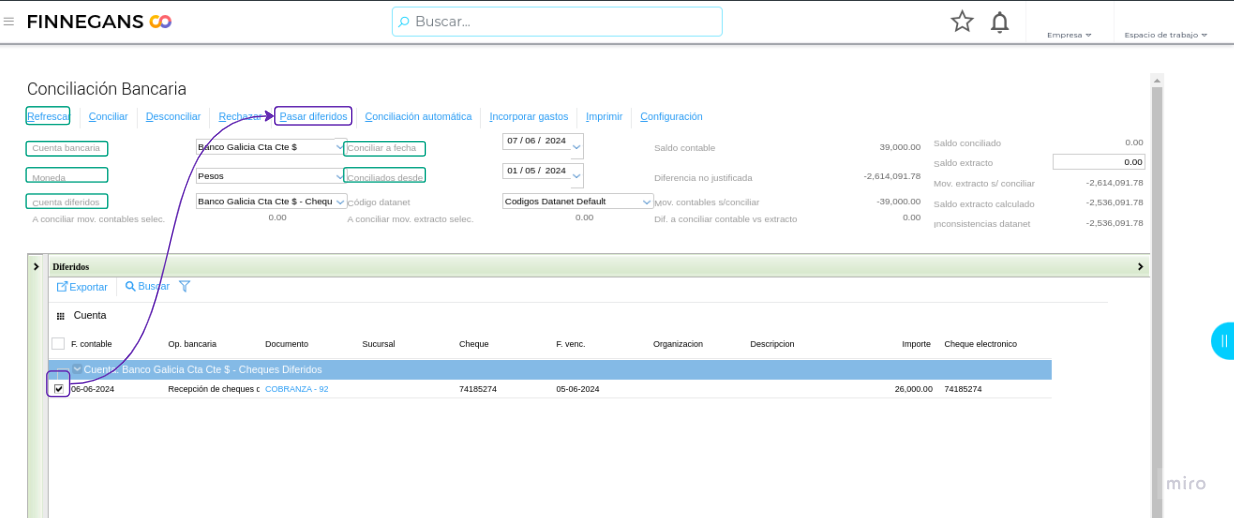Expand the Diferidos panel left arrow
Screen dimensions: 1234x518
point(37,267)
